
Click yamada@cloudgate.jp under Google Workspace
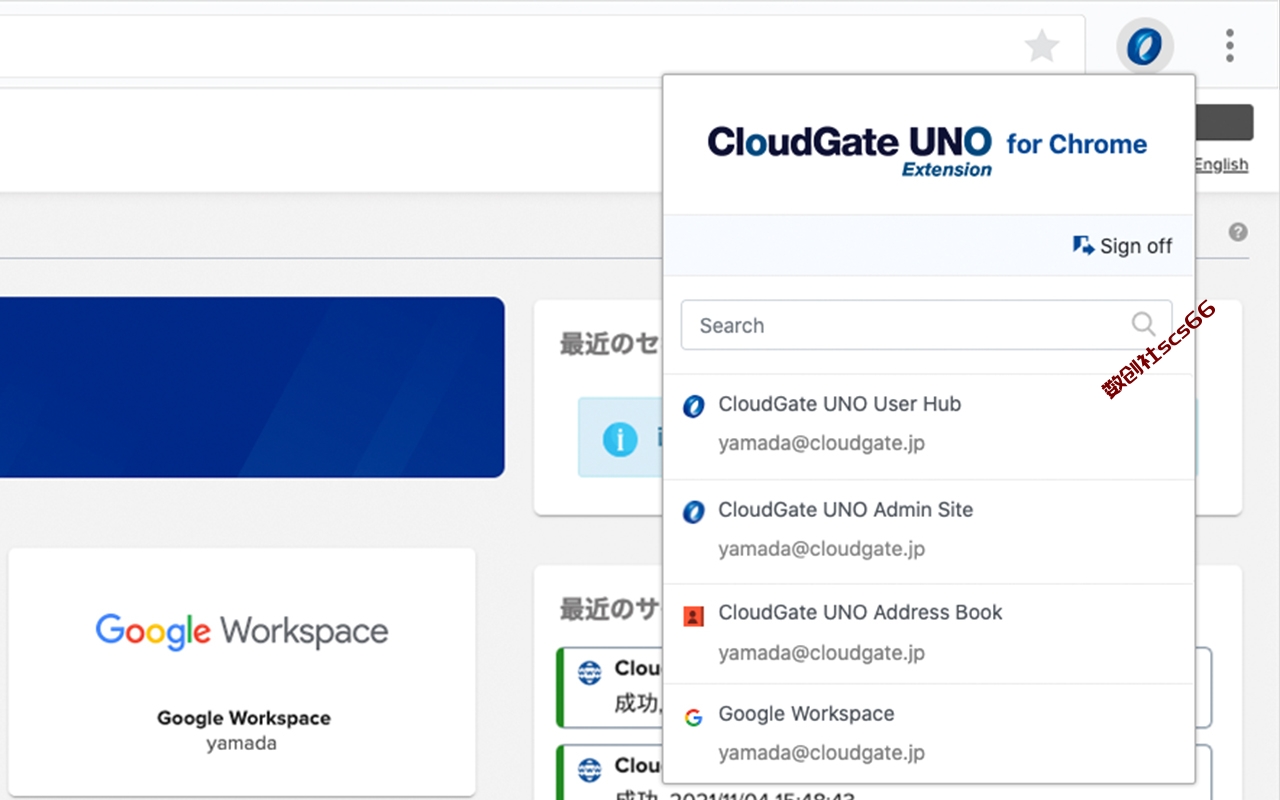coord(821,752)
